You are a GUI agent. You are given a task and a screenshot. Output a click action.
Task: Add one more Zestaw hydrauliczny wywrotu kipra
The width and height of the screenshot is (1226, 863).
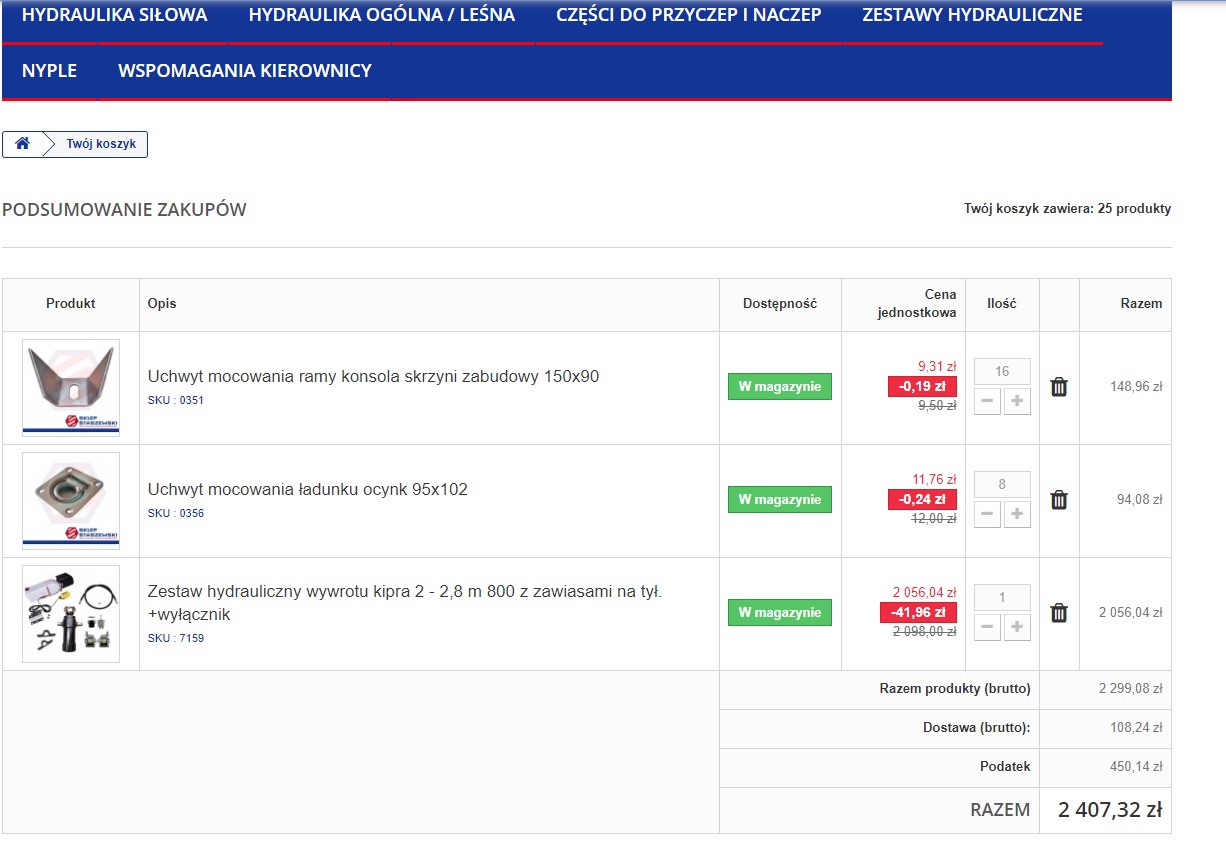[1017, 628]
